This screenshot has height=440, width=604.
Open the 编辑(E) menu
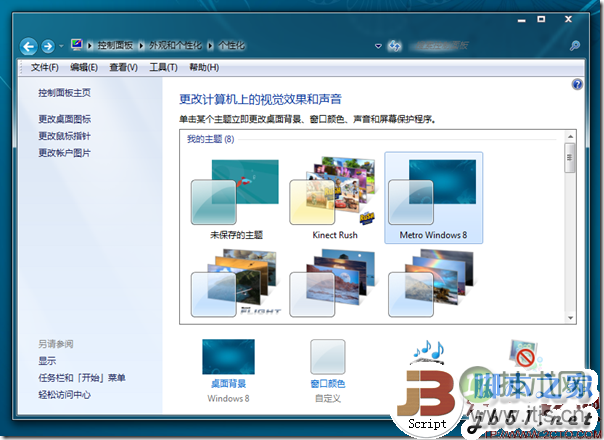click(x=84, y=67)
